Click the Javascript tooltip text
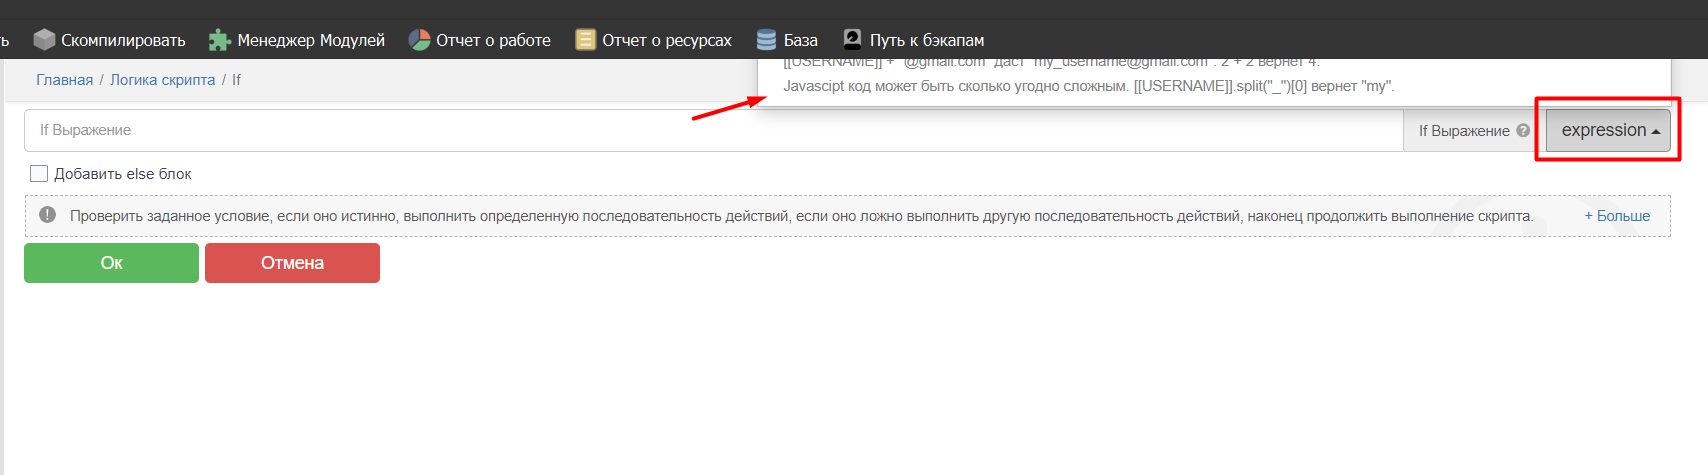Viewport: 1708px width, 475px height. click(x=1088, y=87)
